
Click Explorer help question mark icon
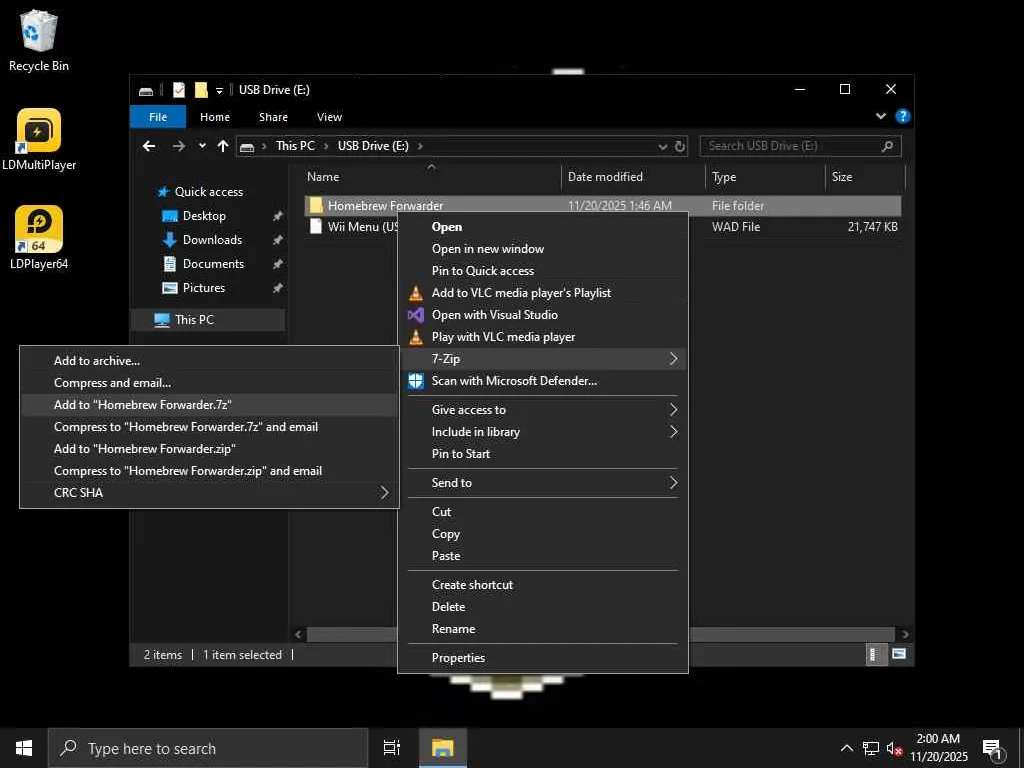(903, 116)
